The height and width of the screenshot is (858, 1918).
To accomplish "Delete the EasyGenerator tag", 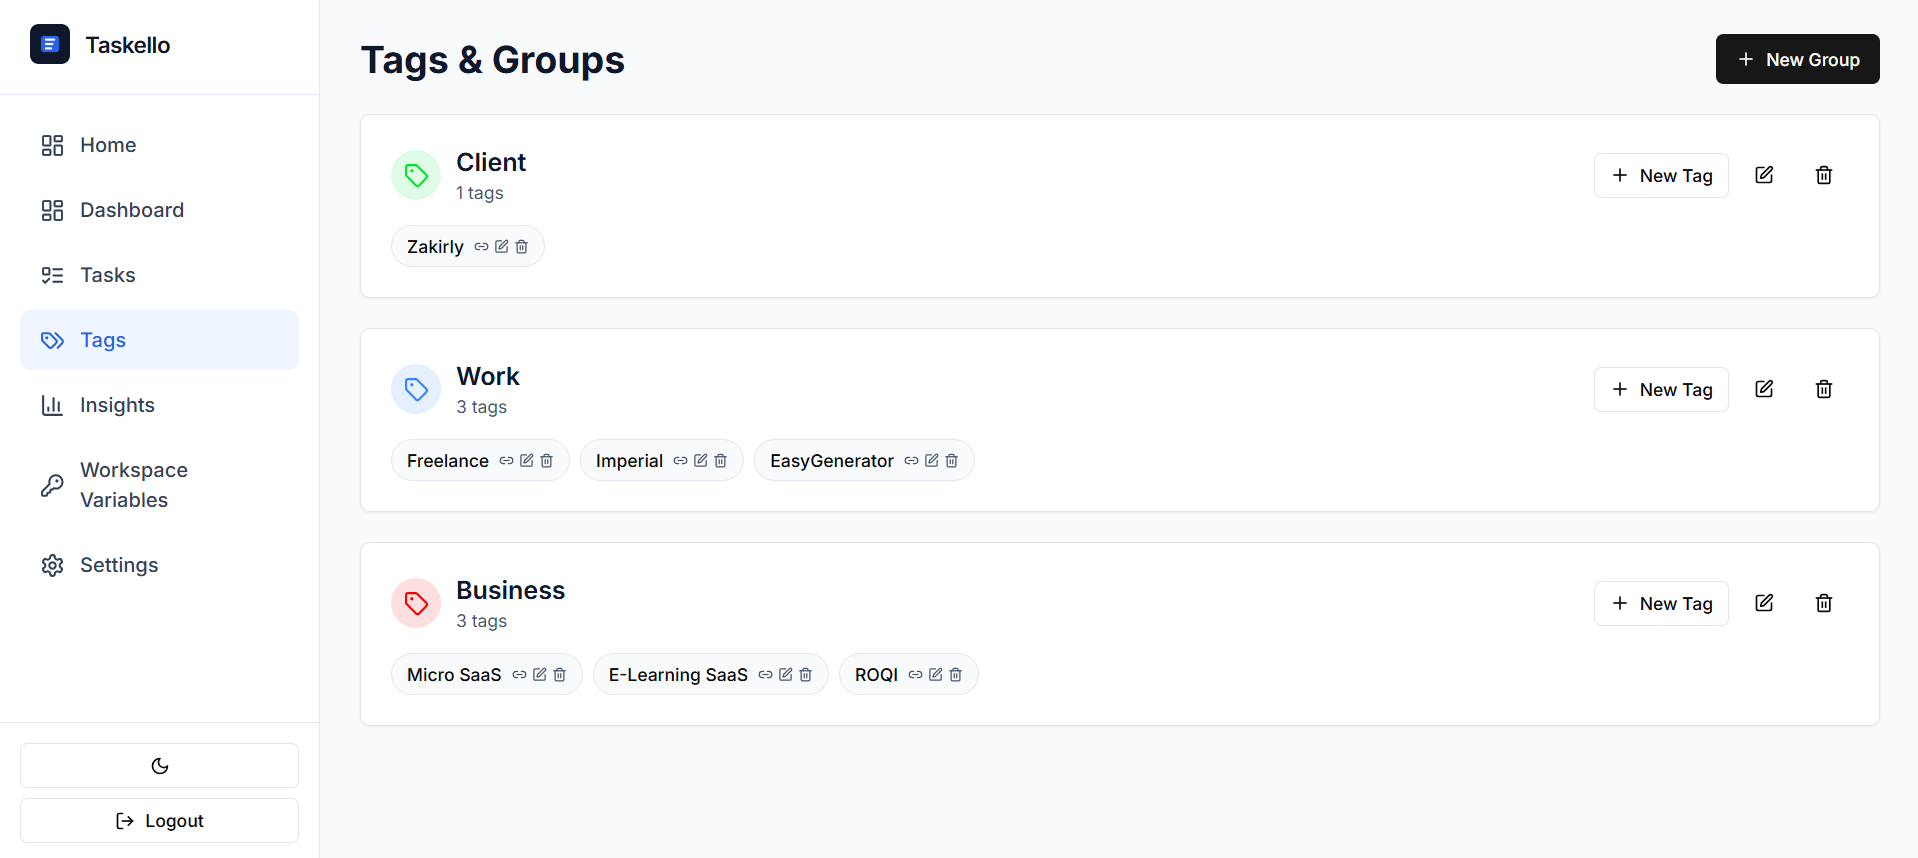I will pyautogui.click(x=952, y=460).
